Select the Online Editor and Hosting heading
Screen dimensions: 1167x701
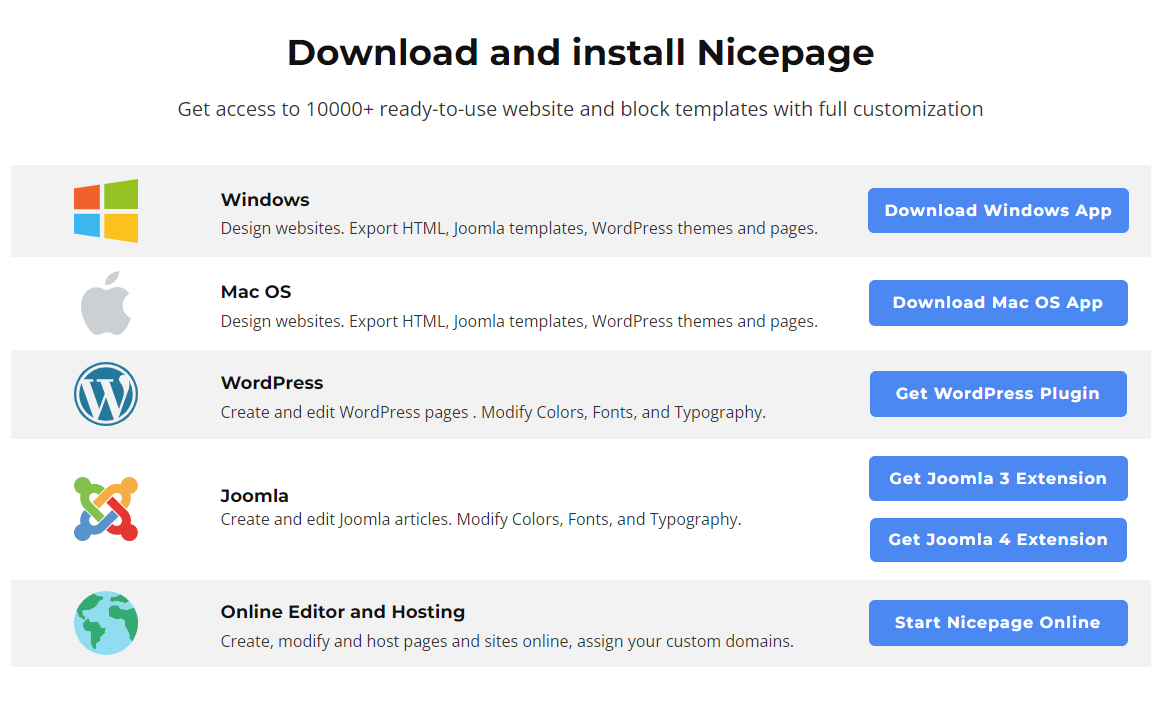pyautogui.click(x=343, y=612)
